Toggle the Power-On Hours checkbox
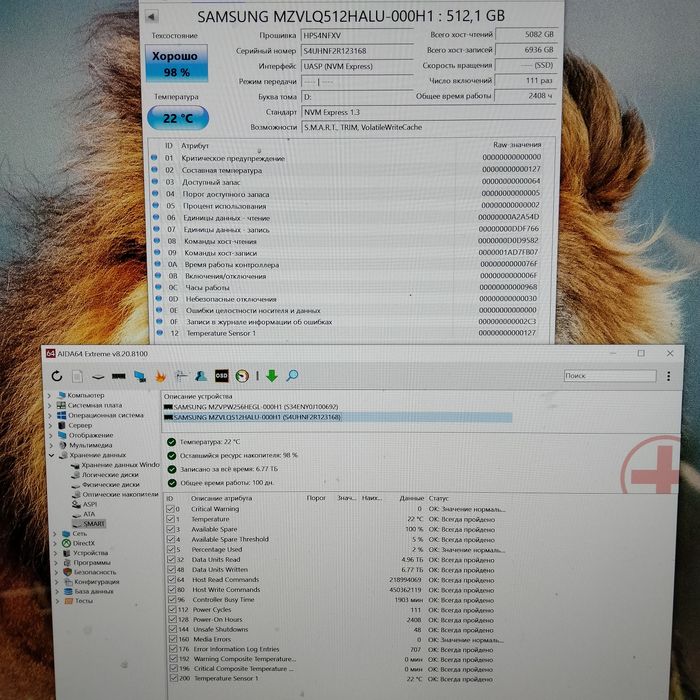 [x=172, y=619]
